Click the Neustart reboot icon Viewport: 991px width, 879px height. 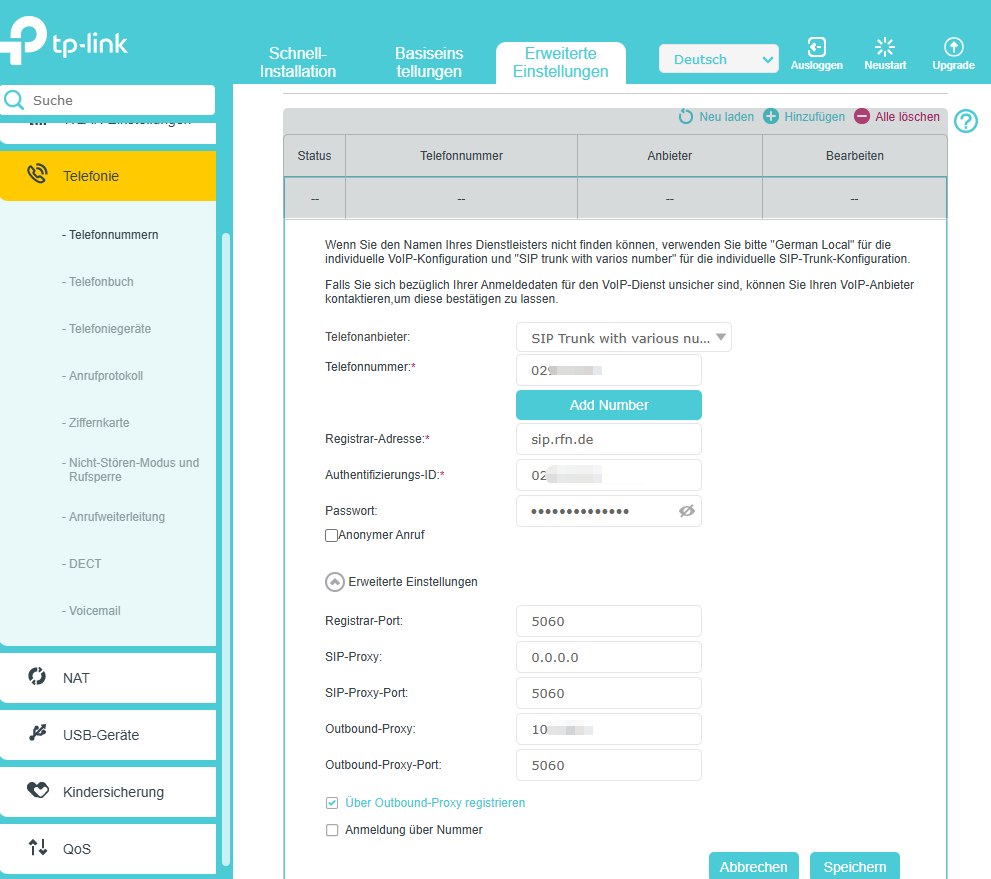click(x=884, y=48)
